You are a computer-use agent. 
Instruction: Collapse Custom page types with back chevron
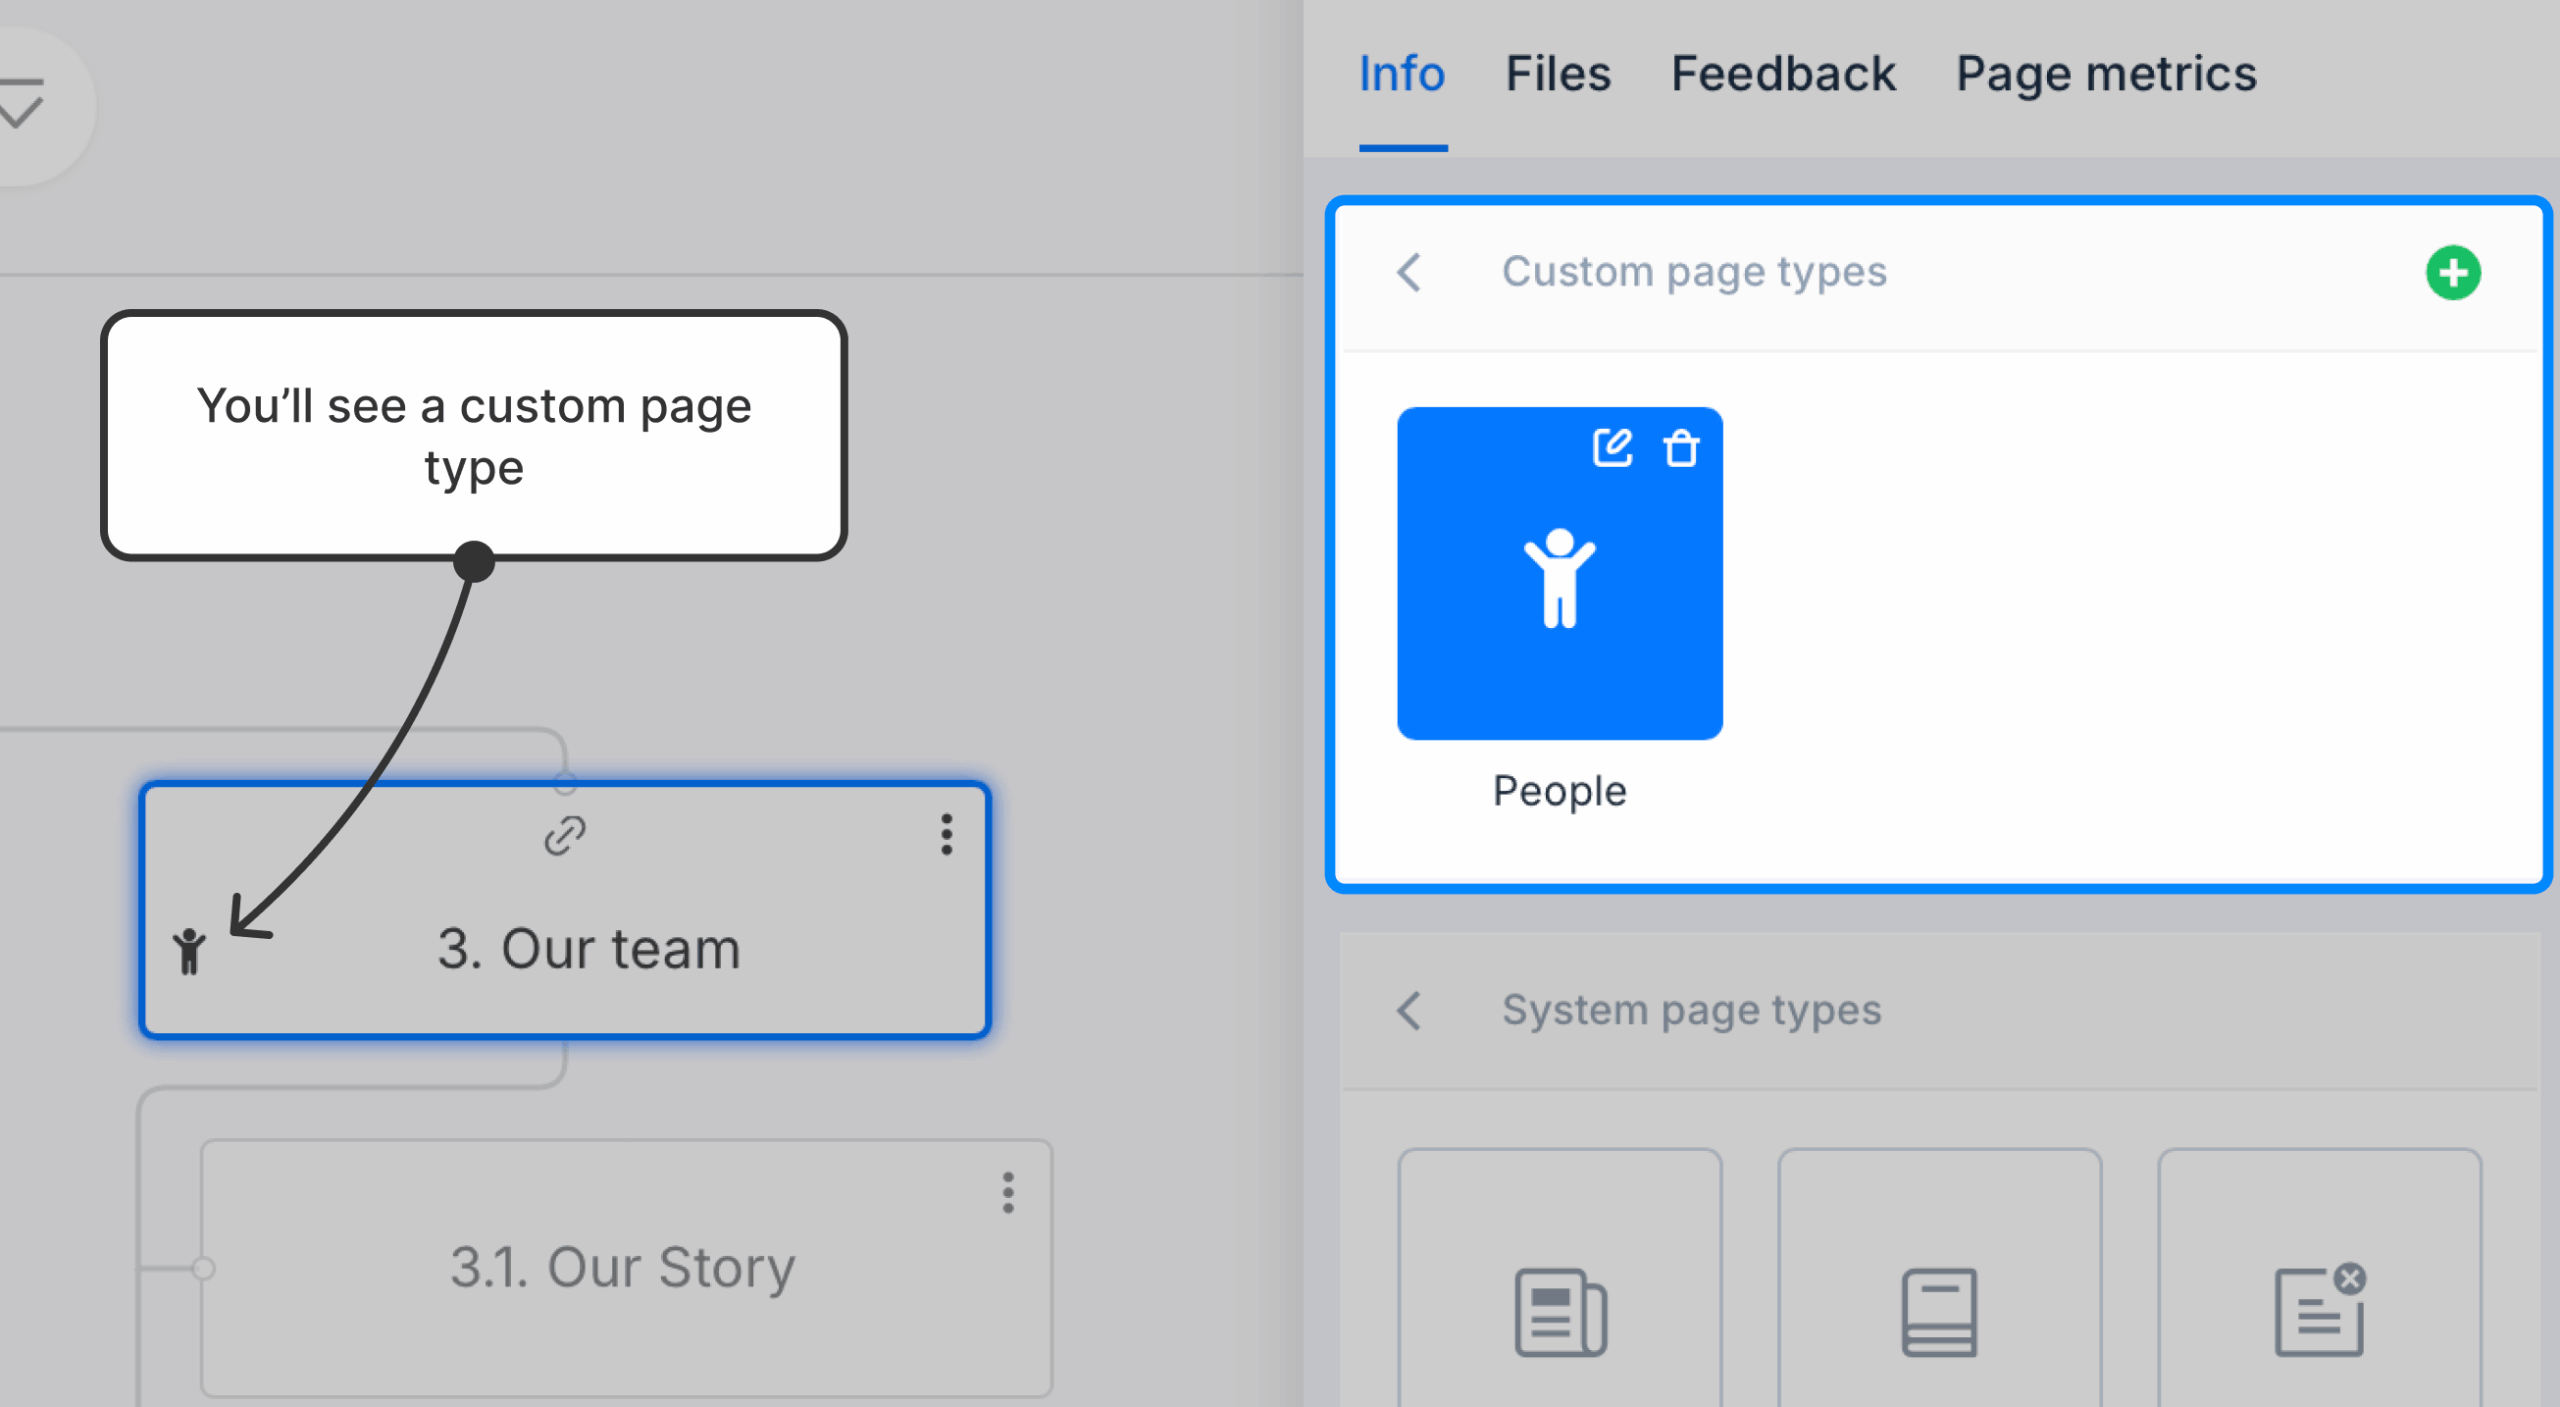click(x=1410, y=272)
